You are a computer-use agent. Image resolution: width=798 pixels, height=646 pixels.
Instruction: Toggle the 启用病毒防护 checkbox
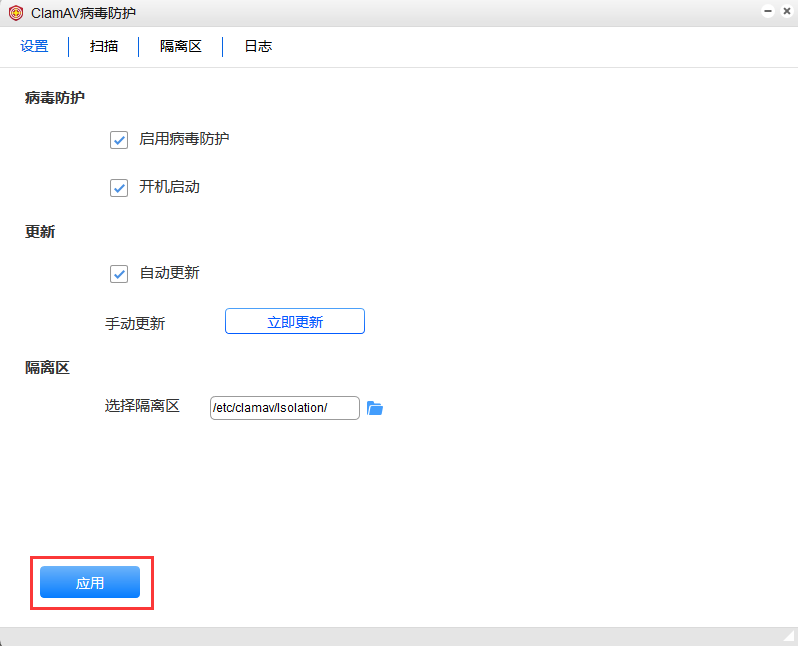119,140
